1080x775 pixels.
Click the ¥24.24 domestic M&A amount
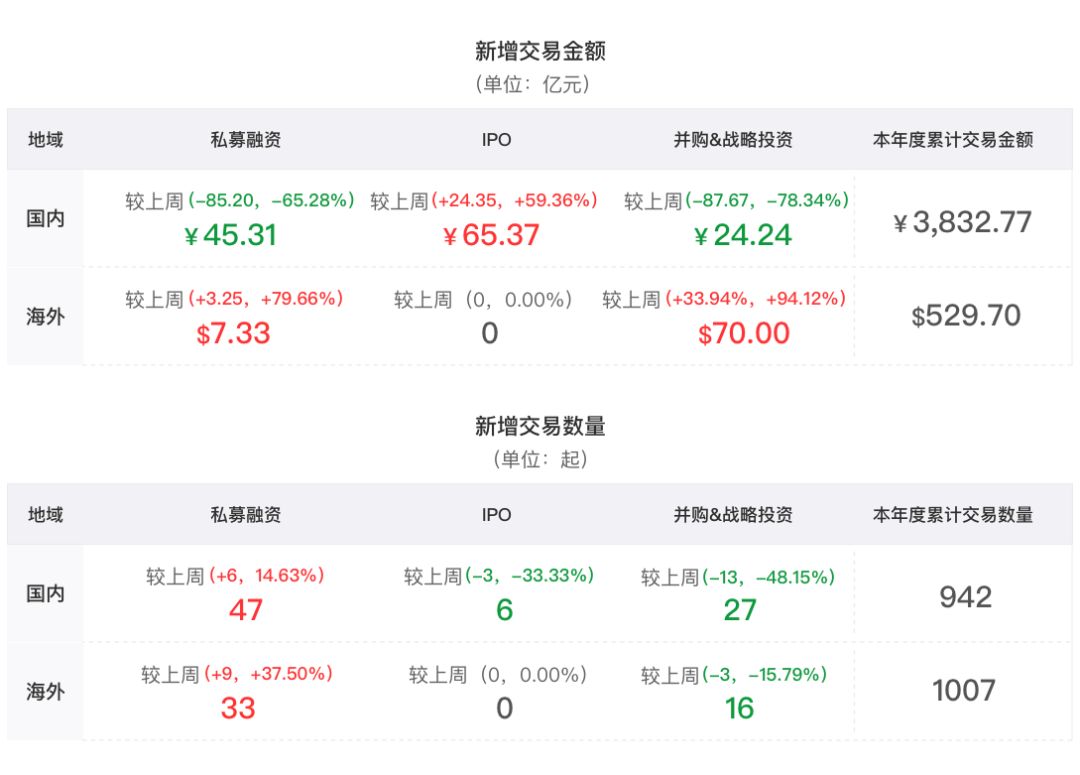(x=743, y=235)
